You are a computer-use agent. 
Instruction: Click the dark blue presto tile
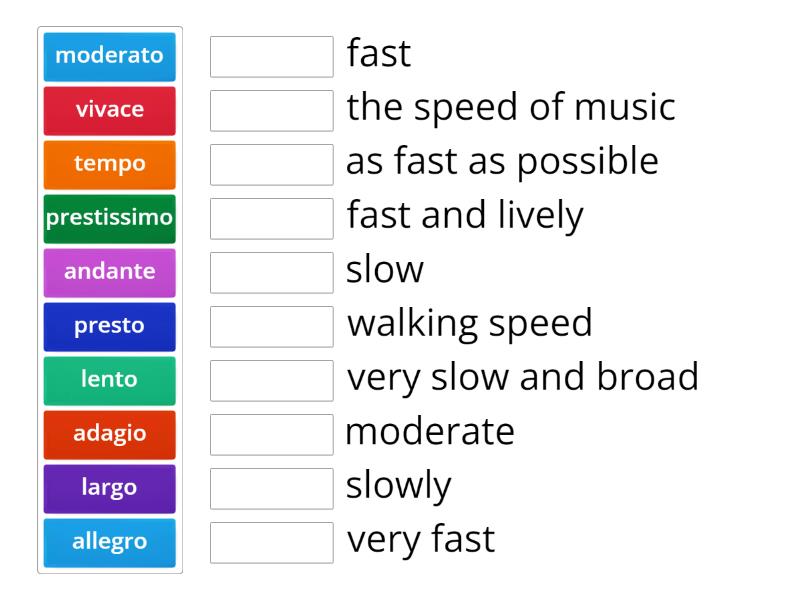(x=110, y=327)
